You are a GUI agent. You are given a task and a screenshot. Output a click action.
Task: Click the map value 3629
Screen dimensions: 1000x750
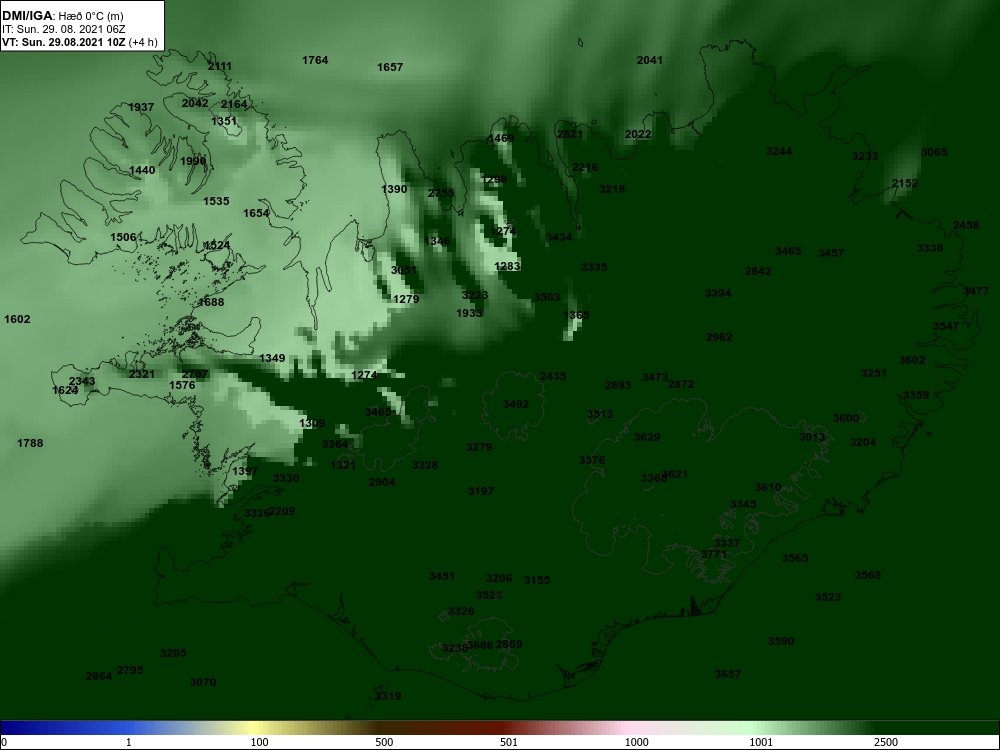coord(647,437)
